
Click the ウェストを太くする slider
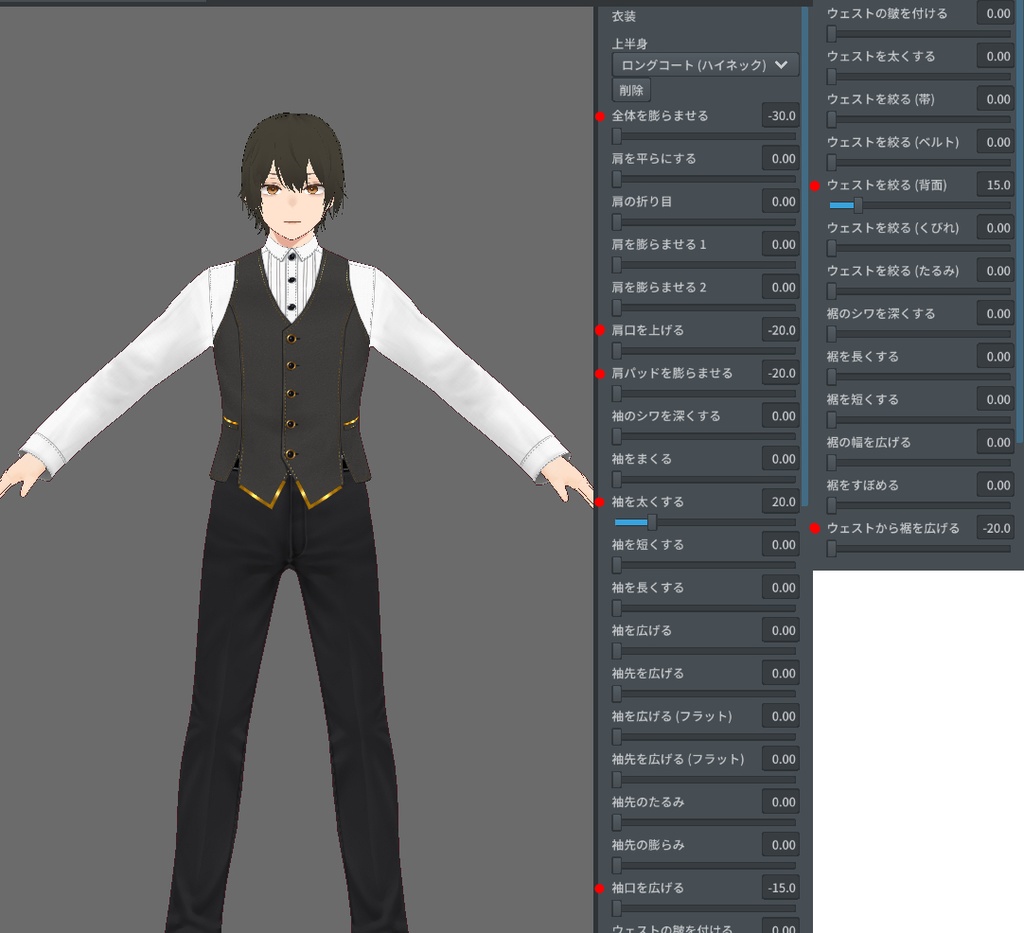click(919, 77)
